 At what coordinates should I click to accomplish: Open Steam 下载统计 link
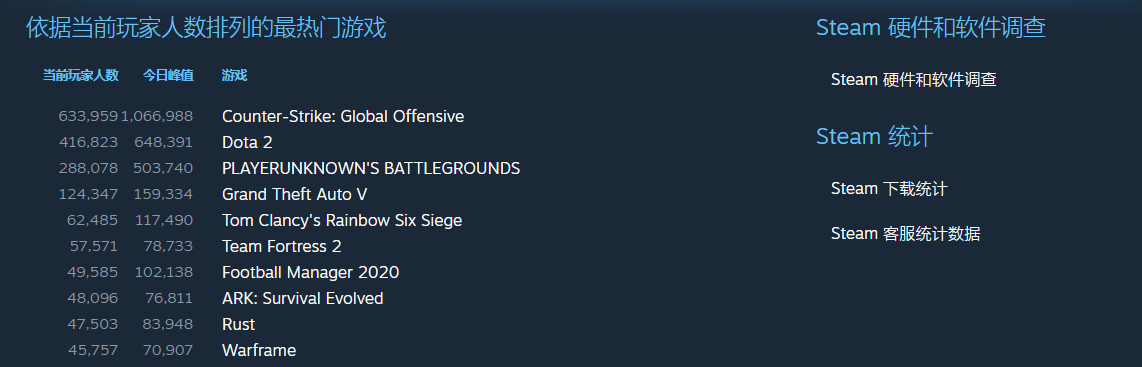coord(889,189)
